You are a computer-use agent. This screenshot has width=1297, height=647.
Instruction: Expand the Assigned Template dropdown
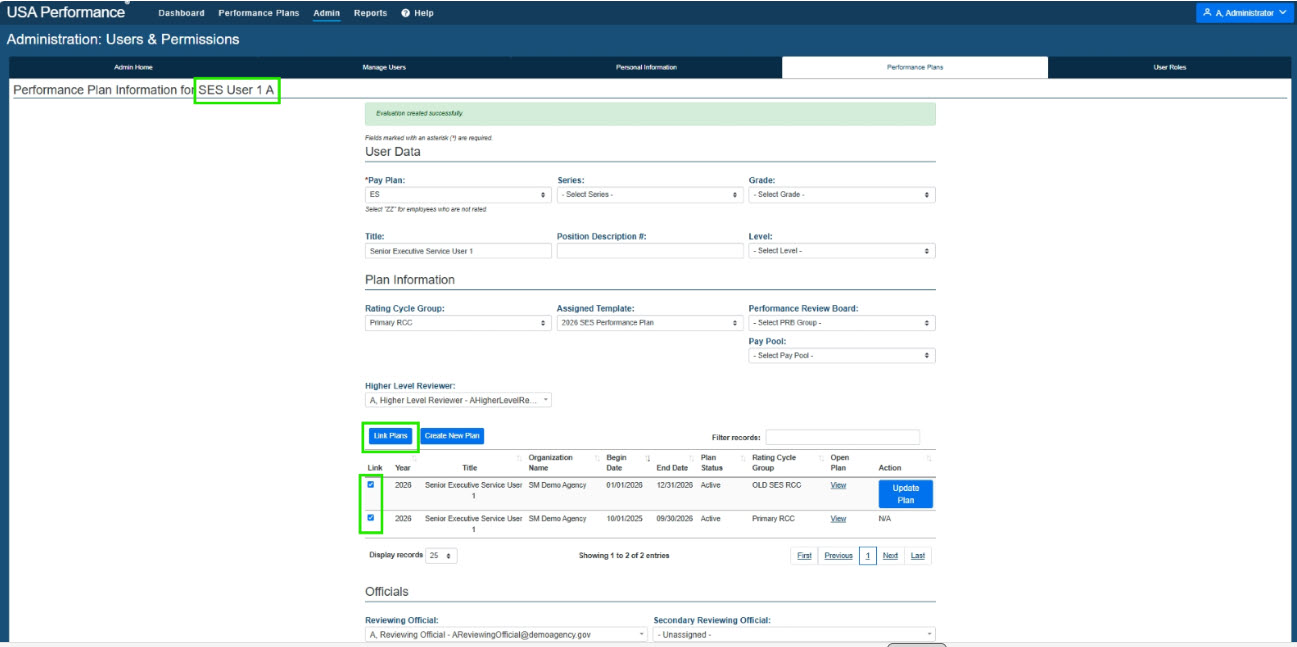coord(650,323)
